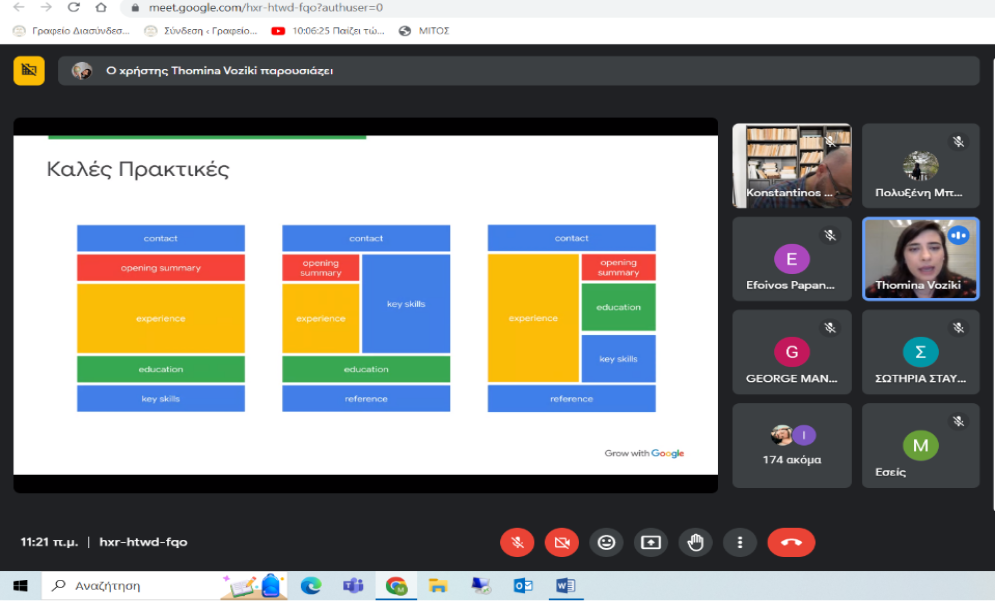995x610 pixels.
Task: Raise hand in the meeting
Action: pos(695,542)
